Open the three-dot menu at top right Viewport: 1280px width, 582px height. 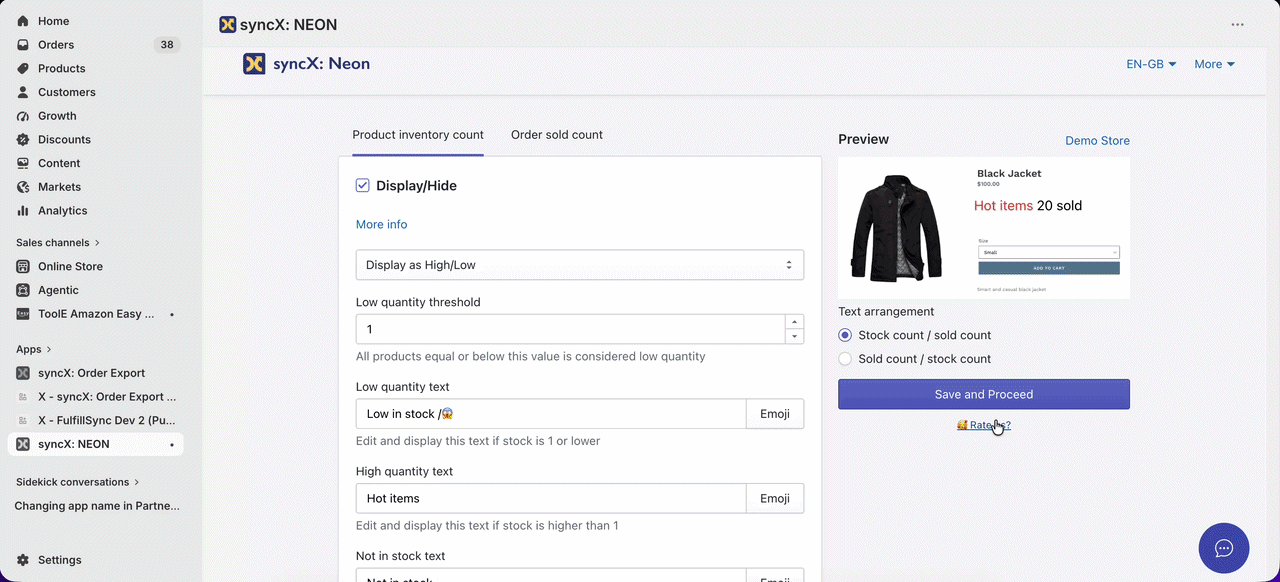[x=1237, y=25]
